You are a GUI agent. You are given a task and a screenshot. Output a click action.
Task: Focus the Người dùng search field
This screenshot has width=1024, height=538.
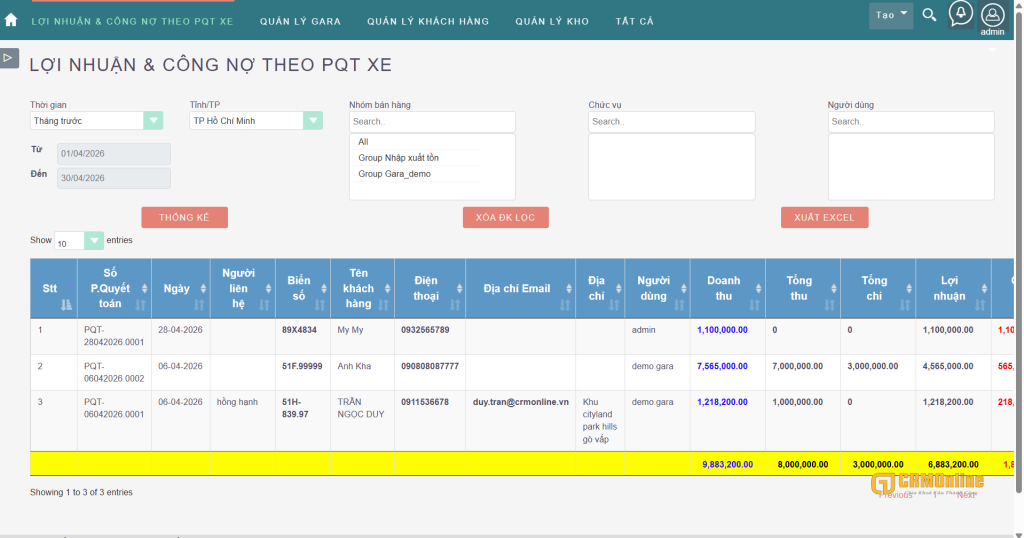(911, 121)
